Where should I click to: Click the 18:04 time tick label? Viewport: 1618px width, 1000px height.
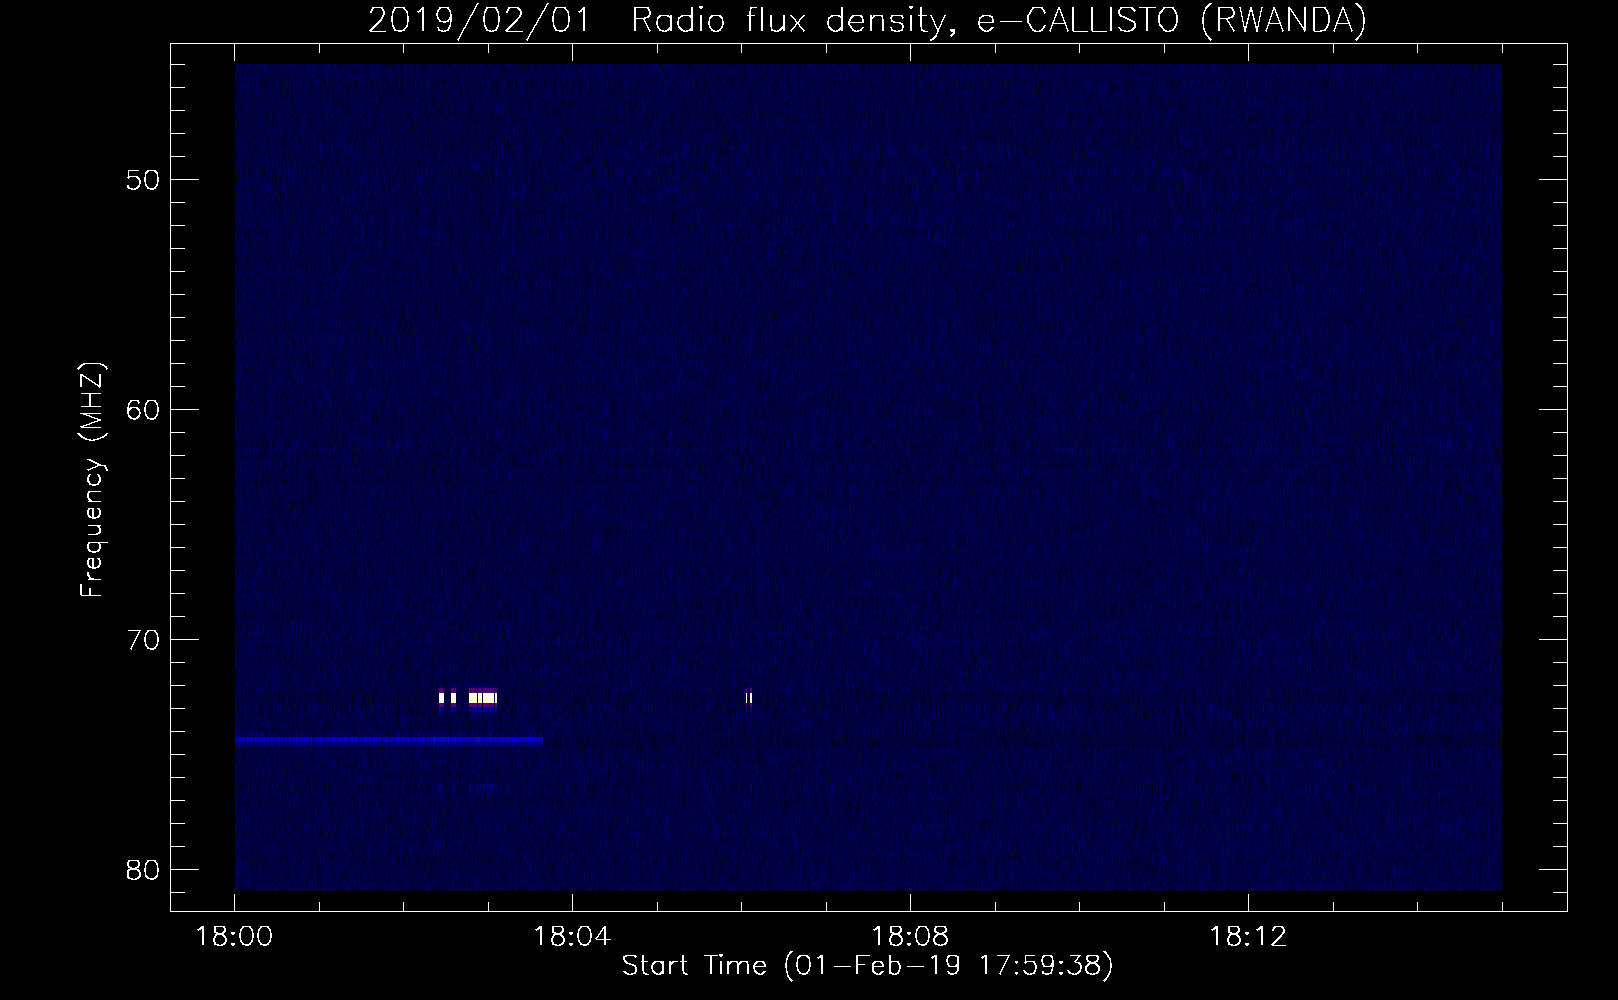pyautogui.click(x=572, y=937)
